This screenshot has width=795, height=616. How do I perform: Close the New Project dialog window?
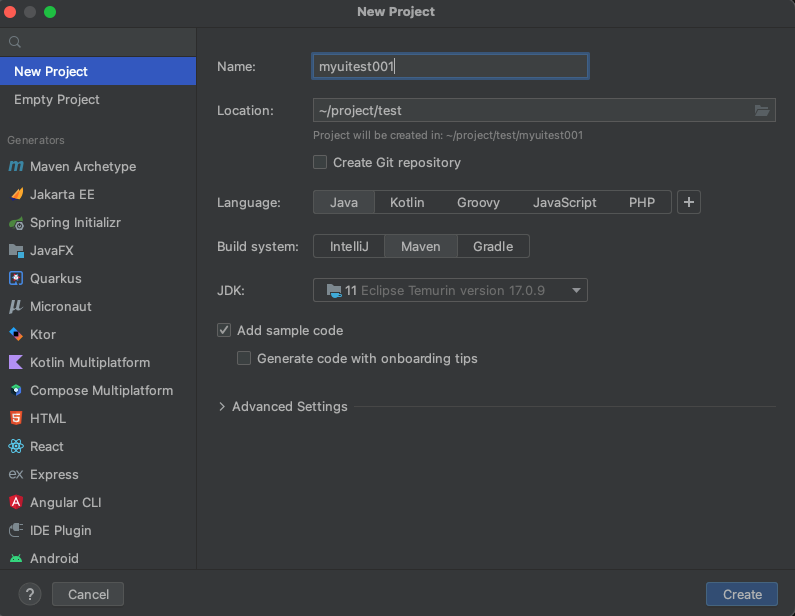coord(10,12)
